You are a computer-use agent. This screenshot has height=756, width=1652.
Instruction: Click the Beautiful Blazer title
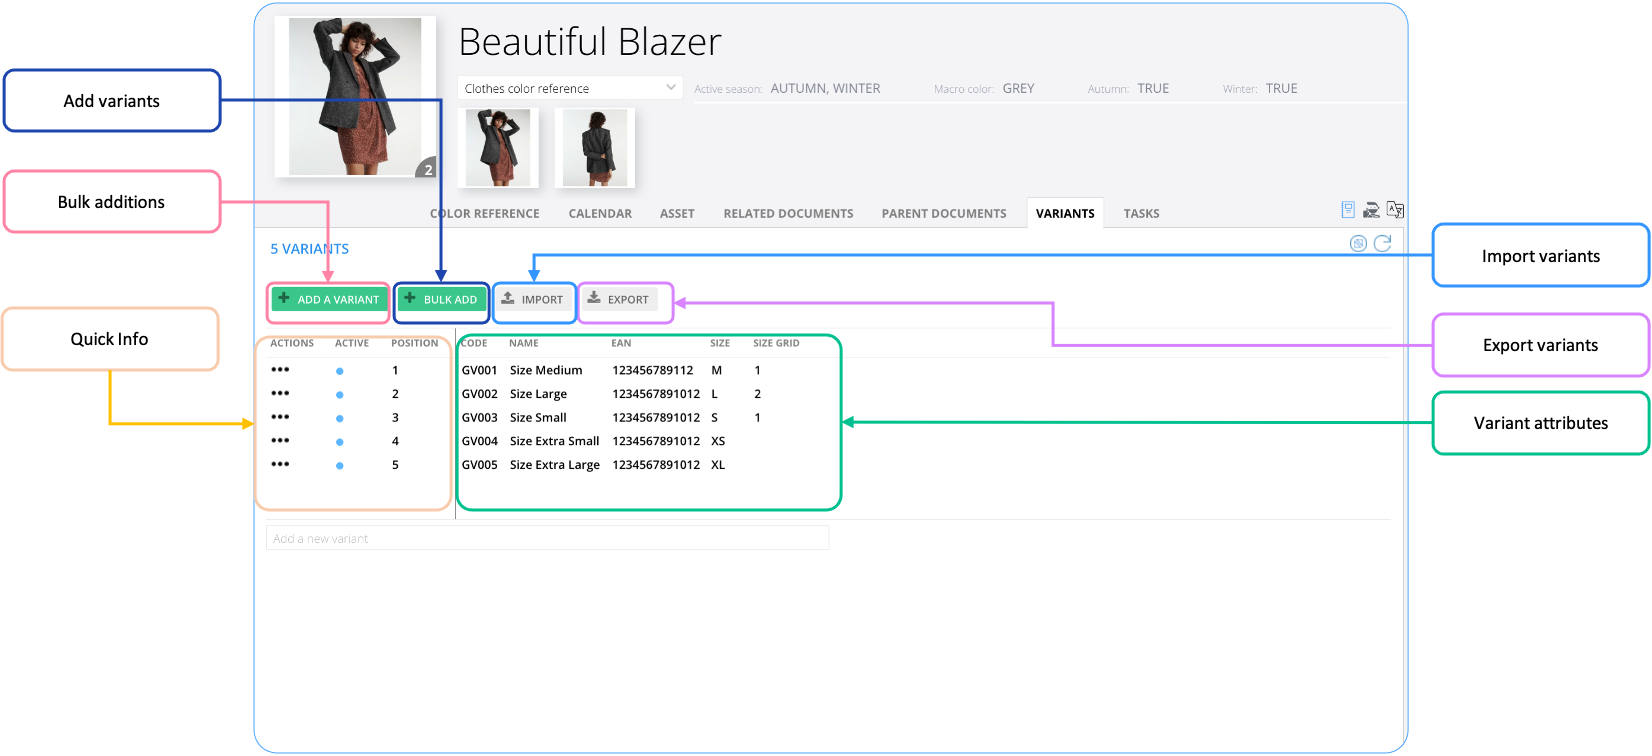(x=590, y=42)
